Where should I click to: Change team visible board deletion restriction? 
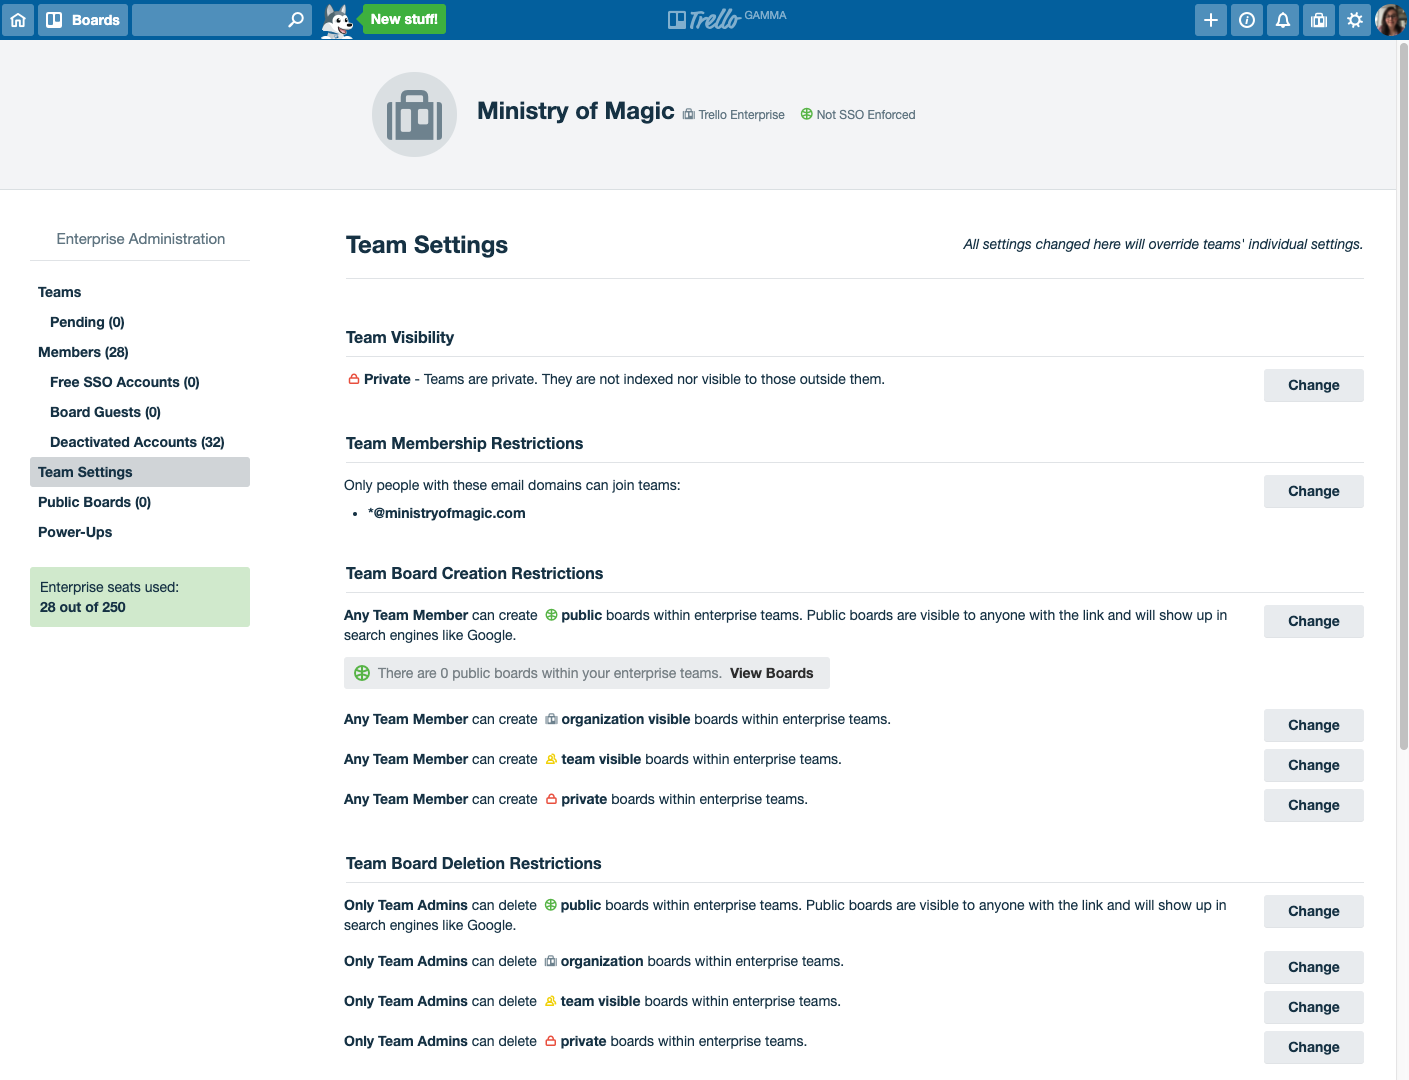tap(1314, 1007)
